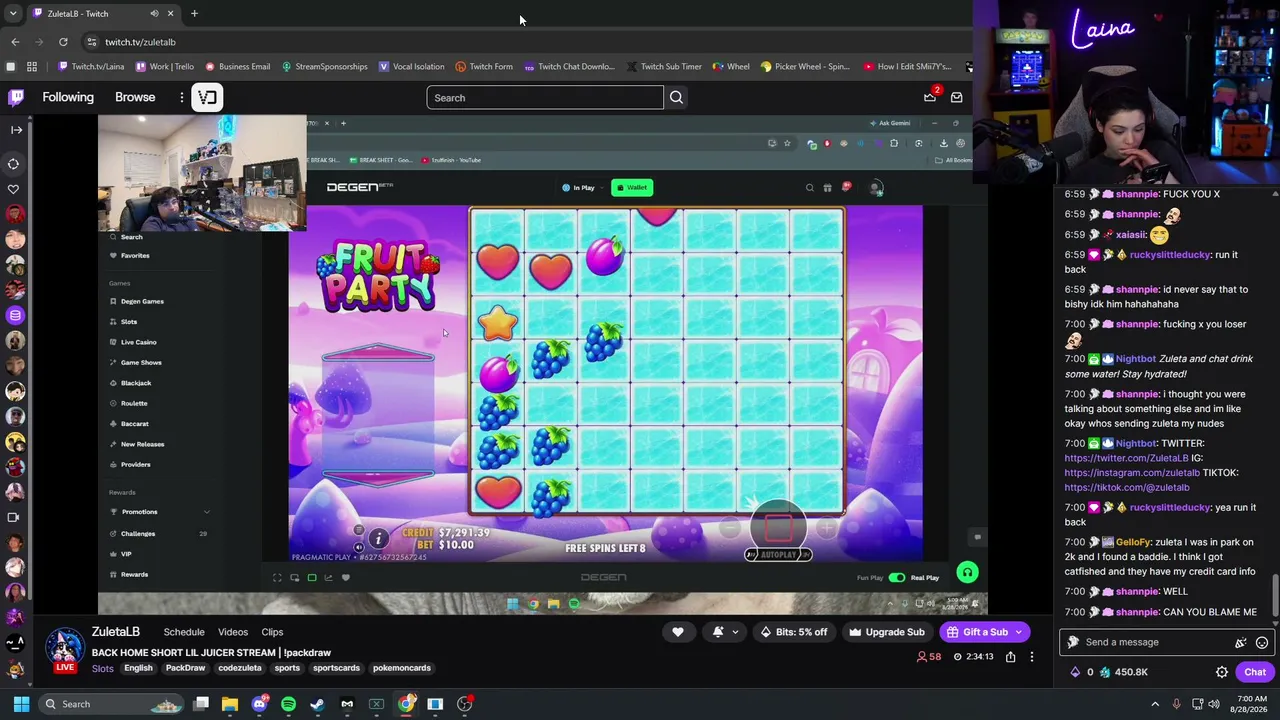Screen dimensions: 1280x720
Task: Open Twitch whispers inbox icon
Action: [956, 97]
